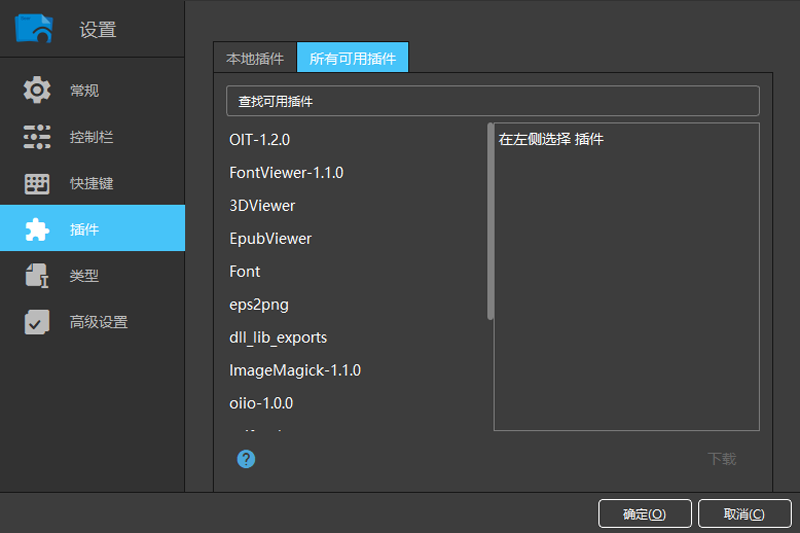Screen dimensions: 800x533
Task: Click the keyboard icon for 快捷键
Action: point(37,183)
